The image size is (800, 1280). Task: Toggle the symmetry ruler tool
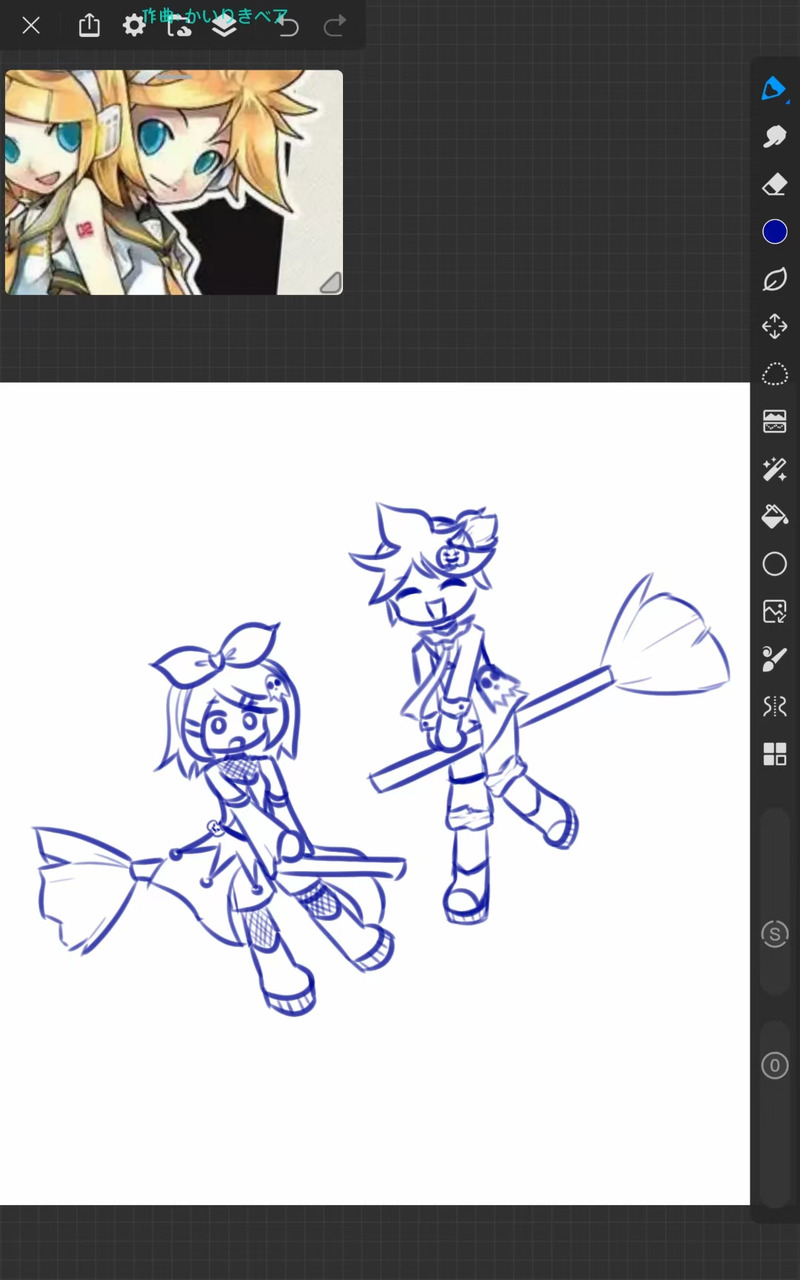click(x=775, y=707)
